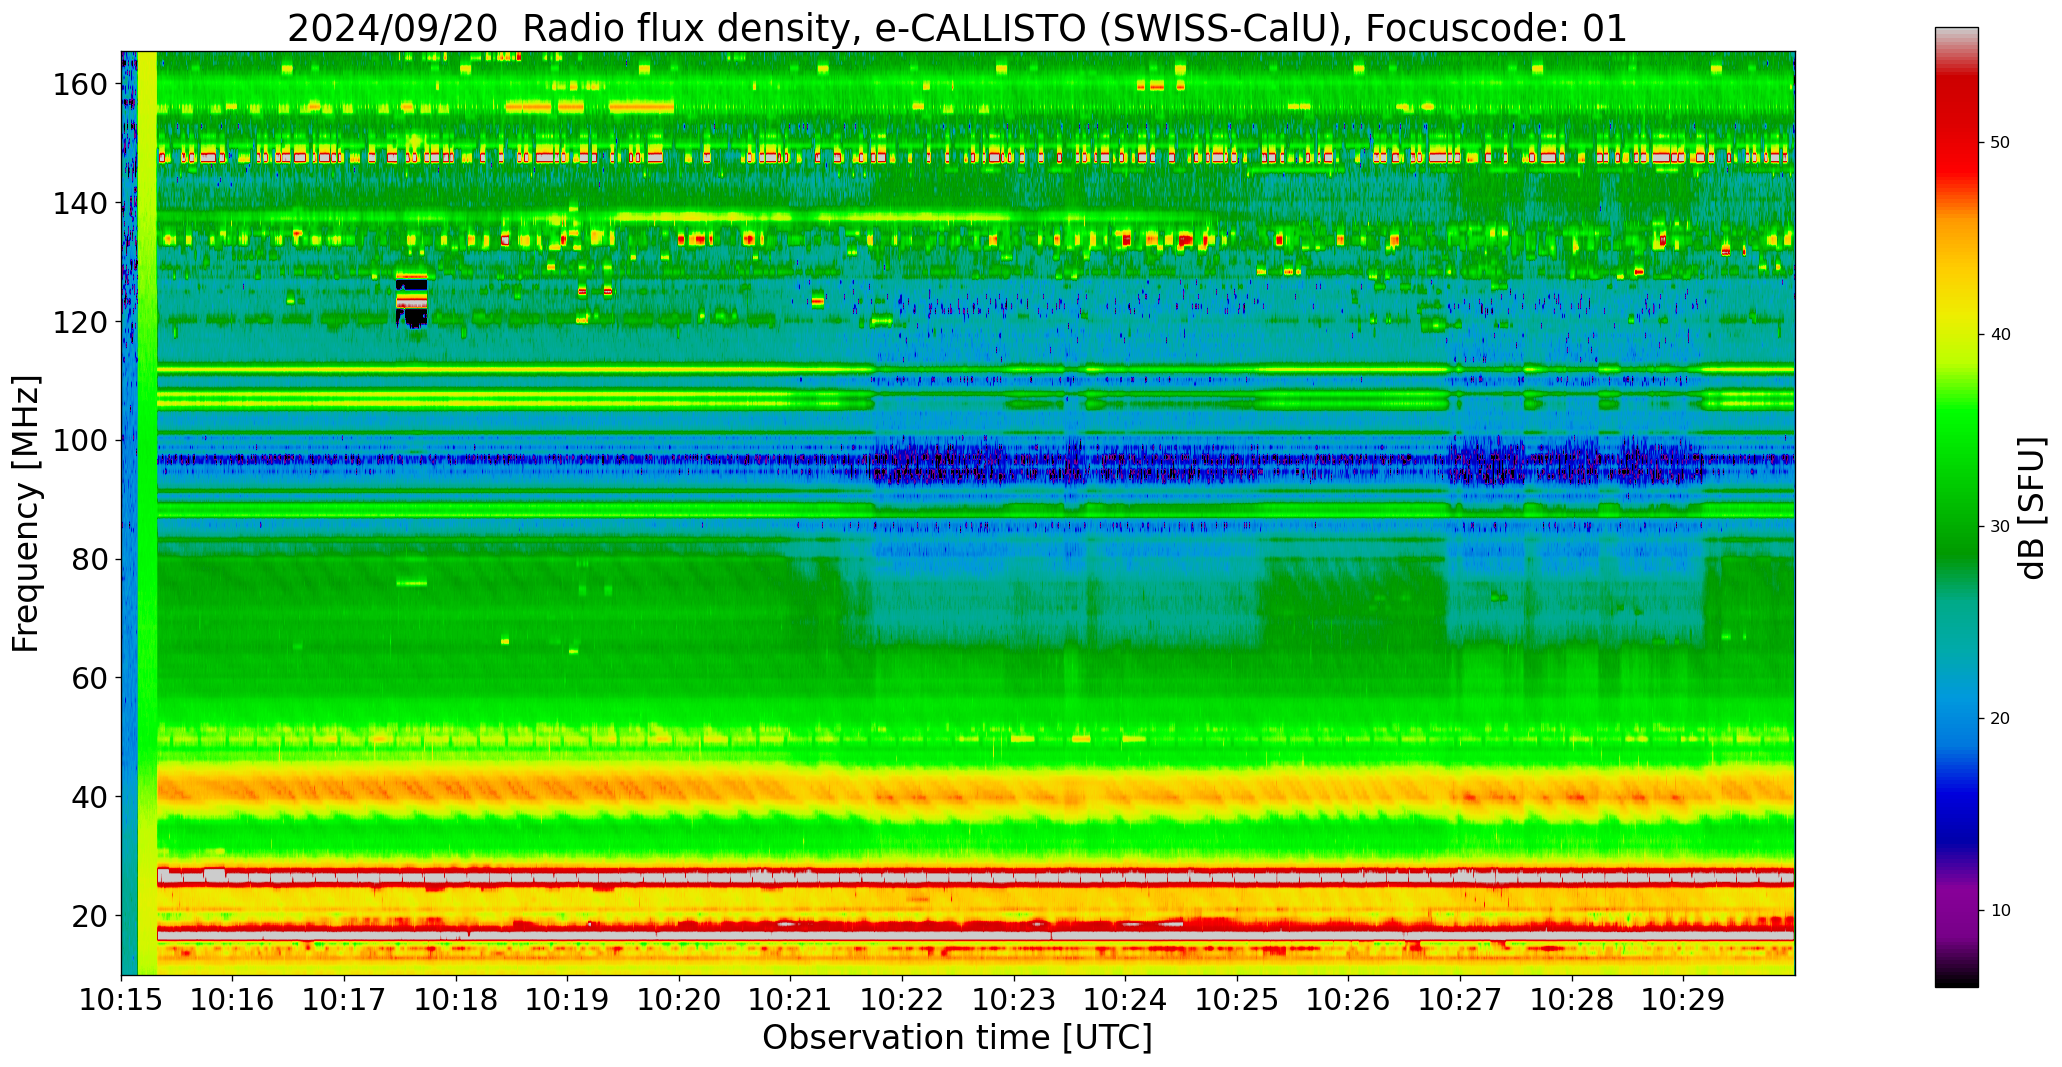2062x1067 pixels.
Task: Click the 100 MHz frequency tick label
Action: 80,441
